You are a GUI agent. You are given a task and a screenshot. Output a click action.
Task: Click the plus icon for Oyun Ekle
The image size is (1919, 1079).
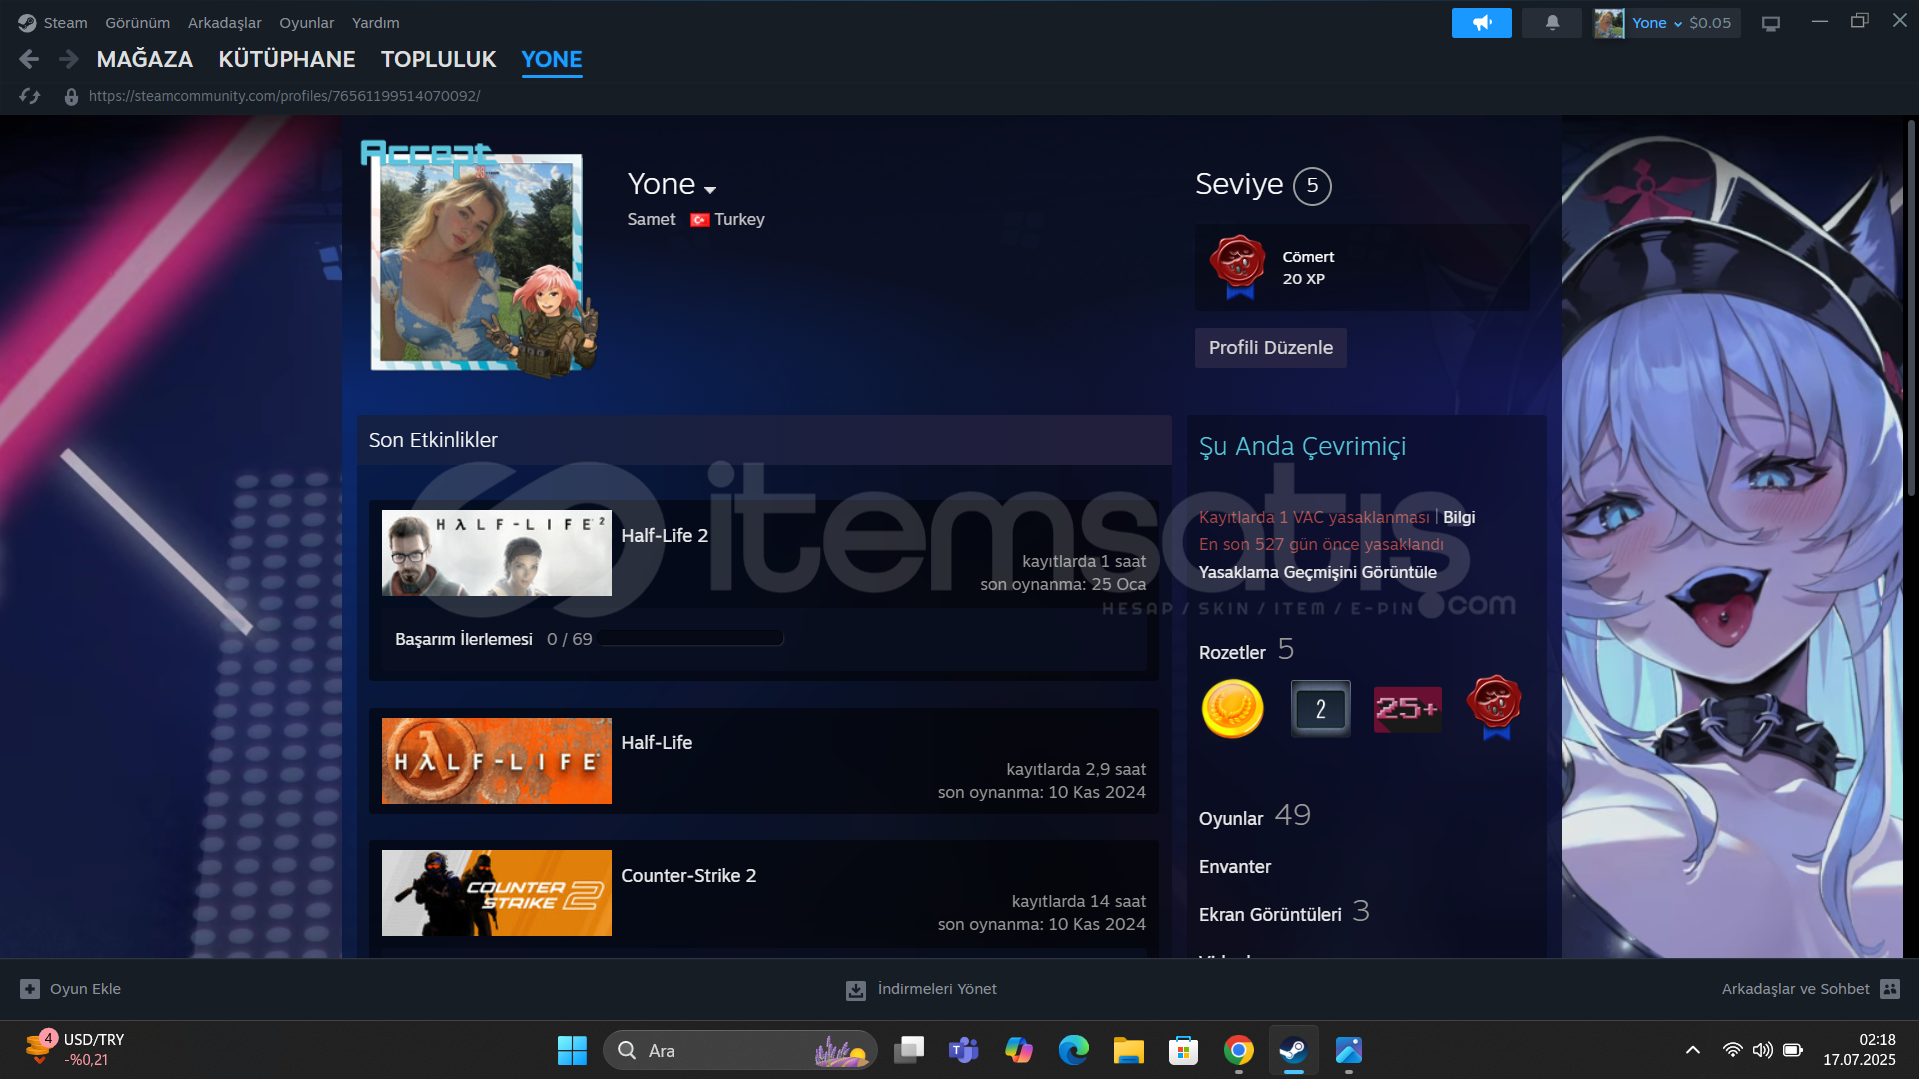[x=30, y=989]
